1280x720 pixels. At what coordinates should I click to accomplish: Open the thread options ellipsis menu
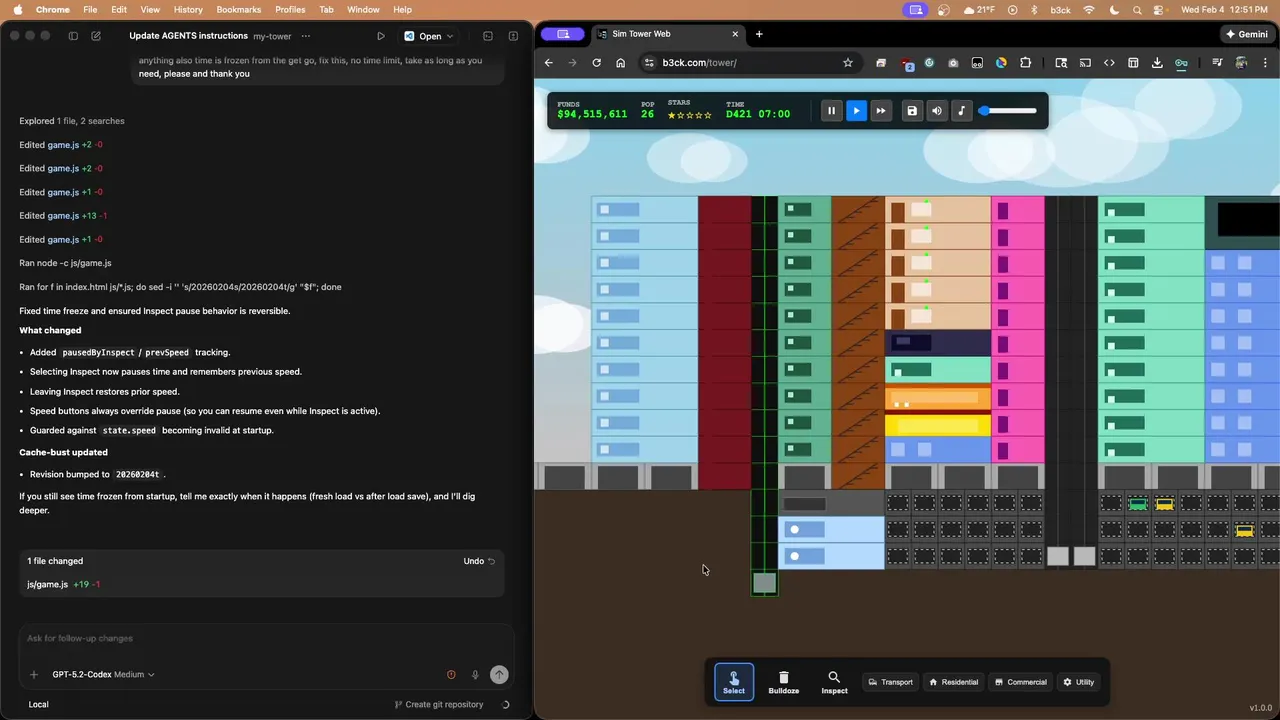306,36
